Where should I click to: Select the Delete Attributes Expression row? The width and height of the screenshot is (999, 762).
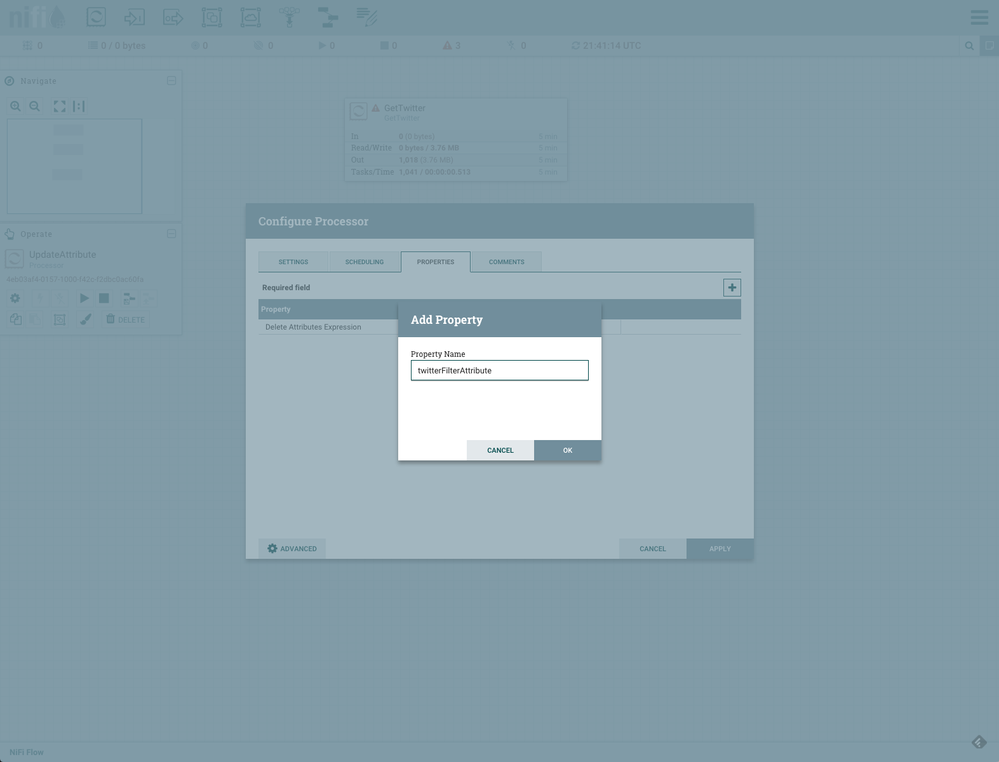click(500, 327)
